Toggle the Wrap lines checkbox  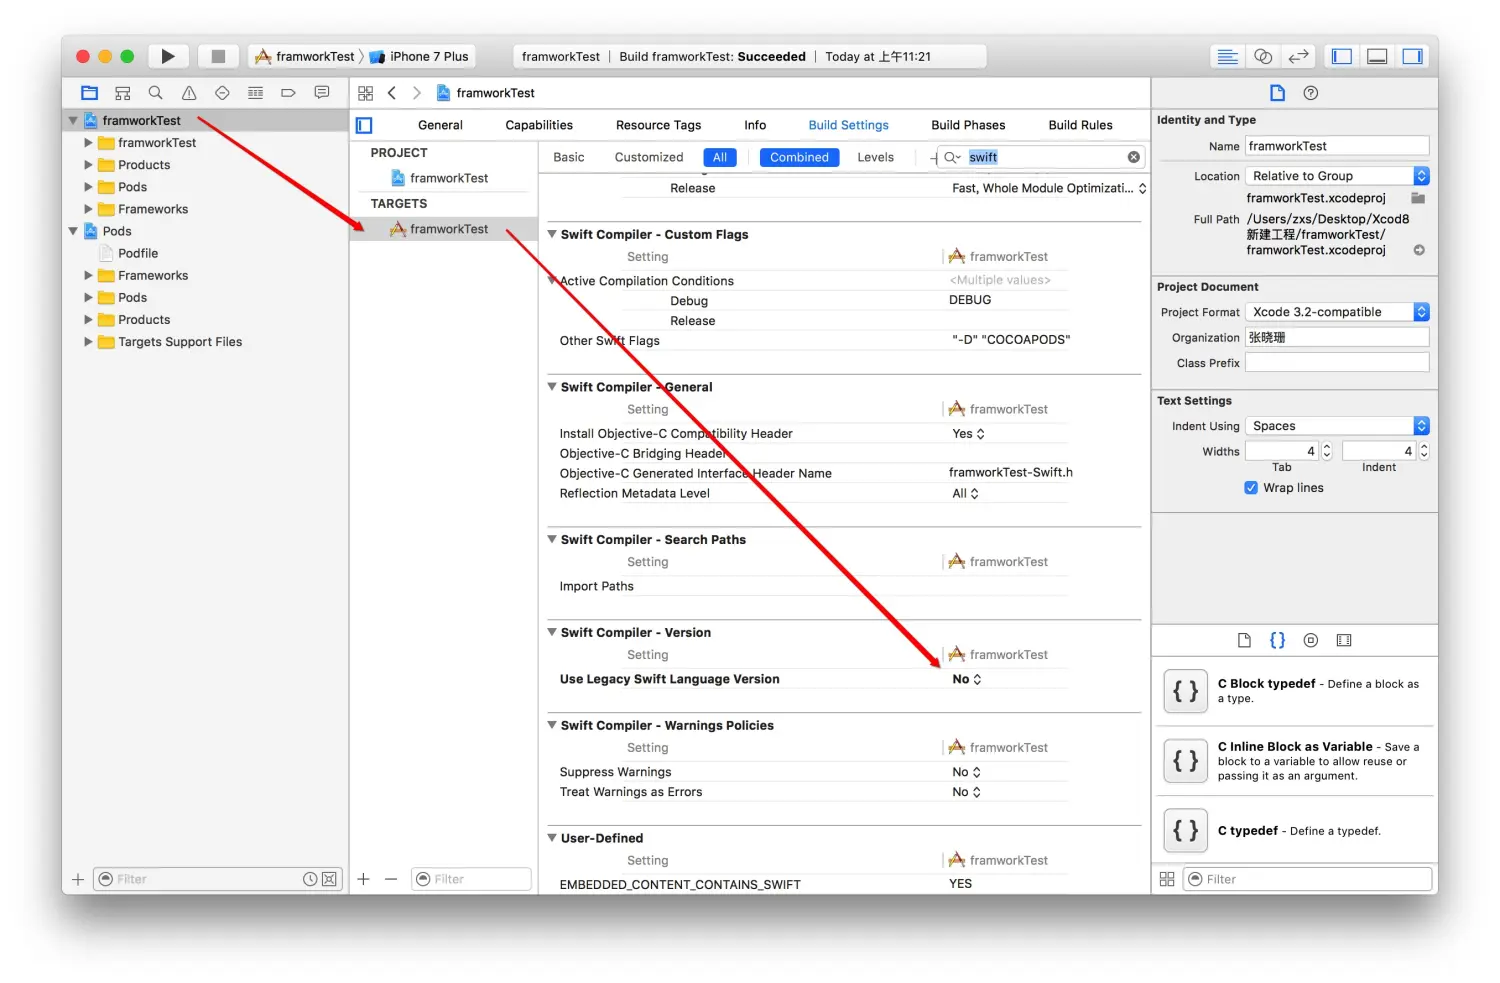1251,488
